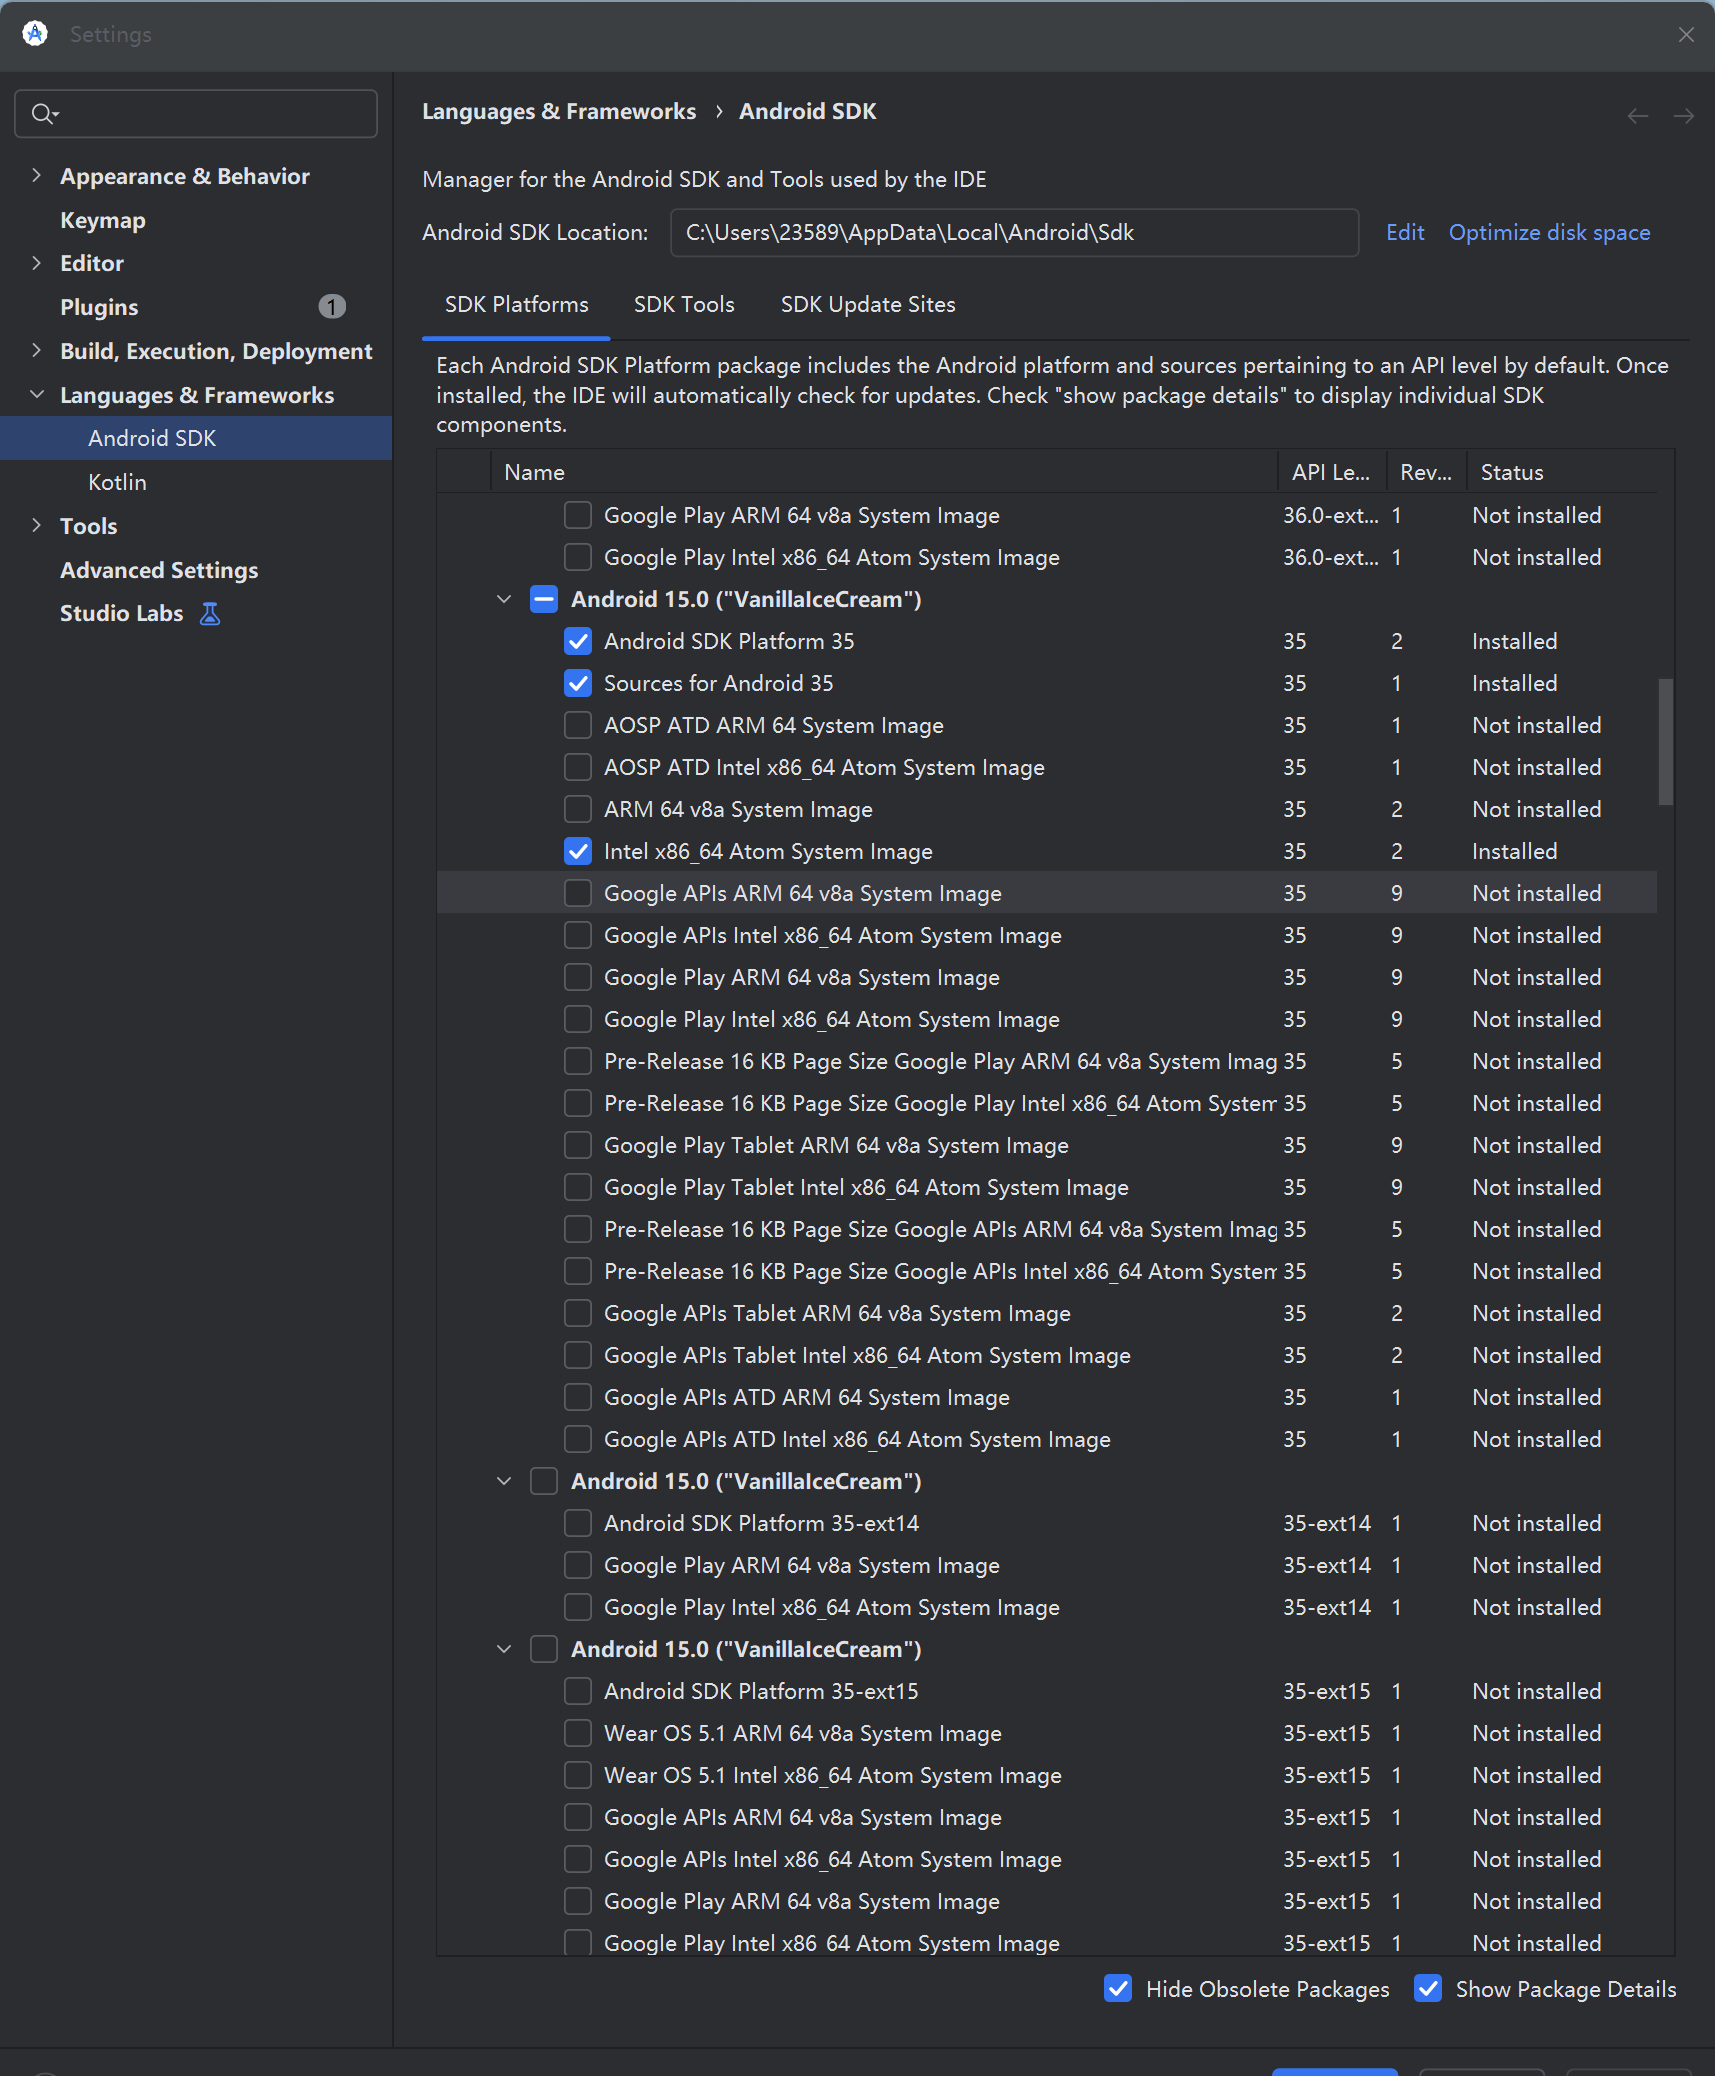The width and height of the screenshot is (1715, 2076).
Task: Toggle Show Package Details checkbox
Action: pos(1428,1989)
